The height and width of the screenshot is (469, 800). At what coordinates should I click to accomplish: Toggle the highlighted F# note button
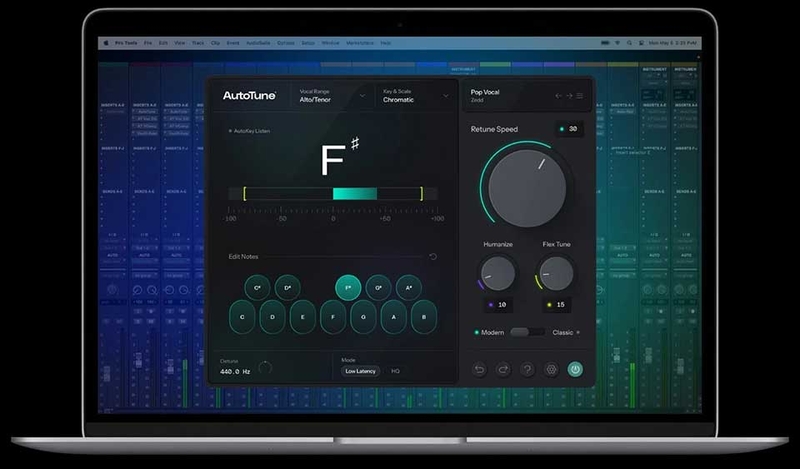348,288
